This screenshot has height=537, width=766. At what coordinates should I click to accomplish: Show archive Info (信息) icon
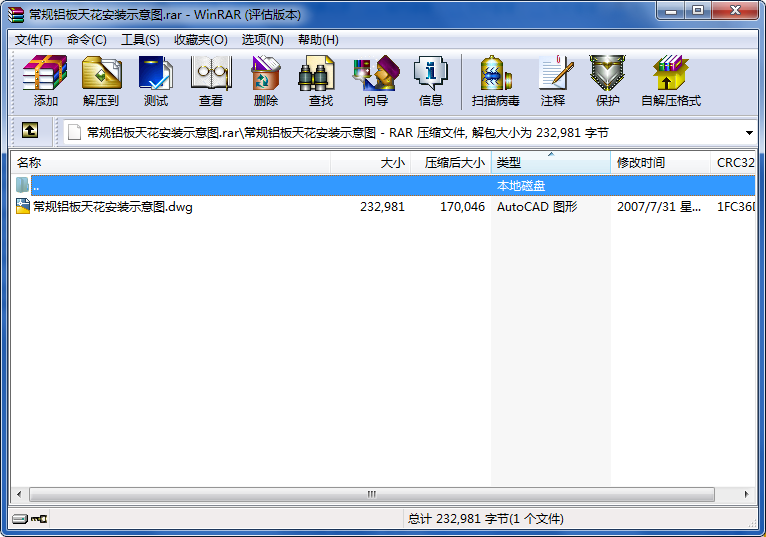(430, 81)
